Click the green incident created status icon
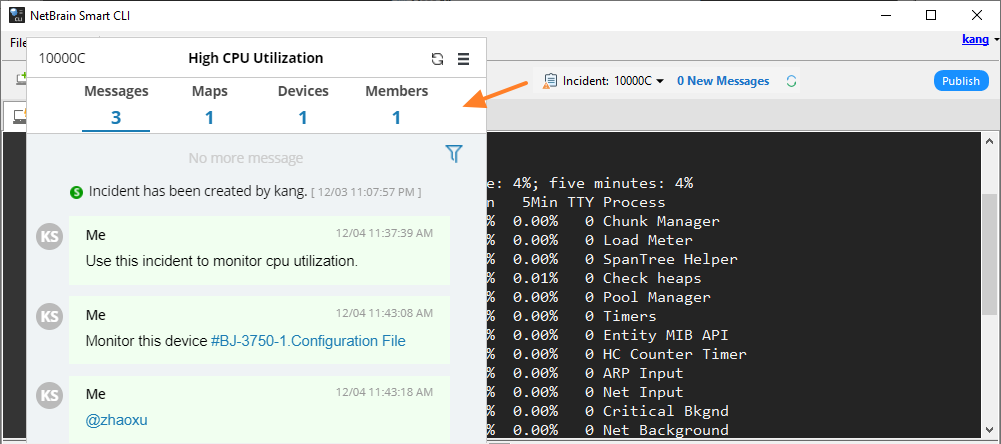This screenshot has width=1001, height=444. pos(77,192)
